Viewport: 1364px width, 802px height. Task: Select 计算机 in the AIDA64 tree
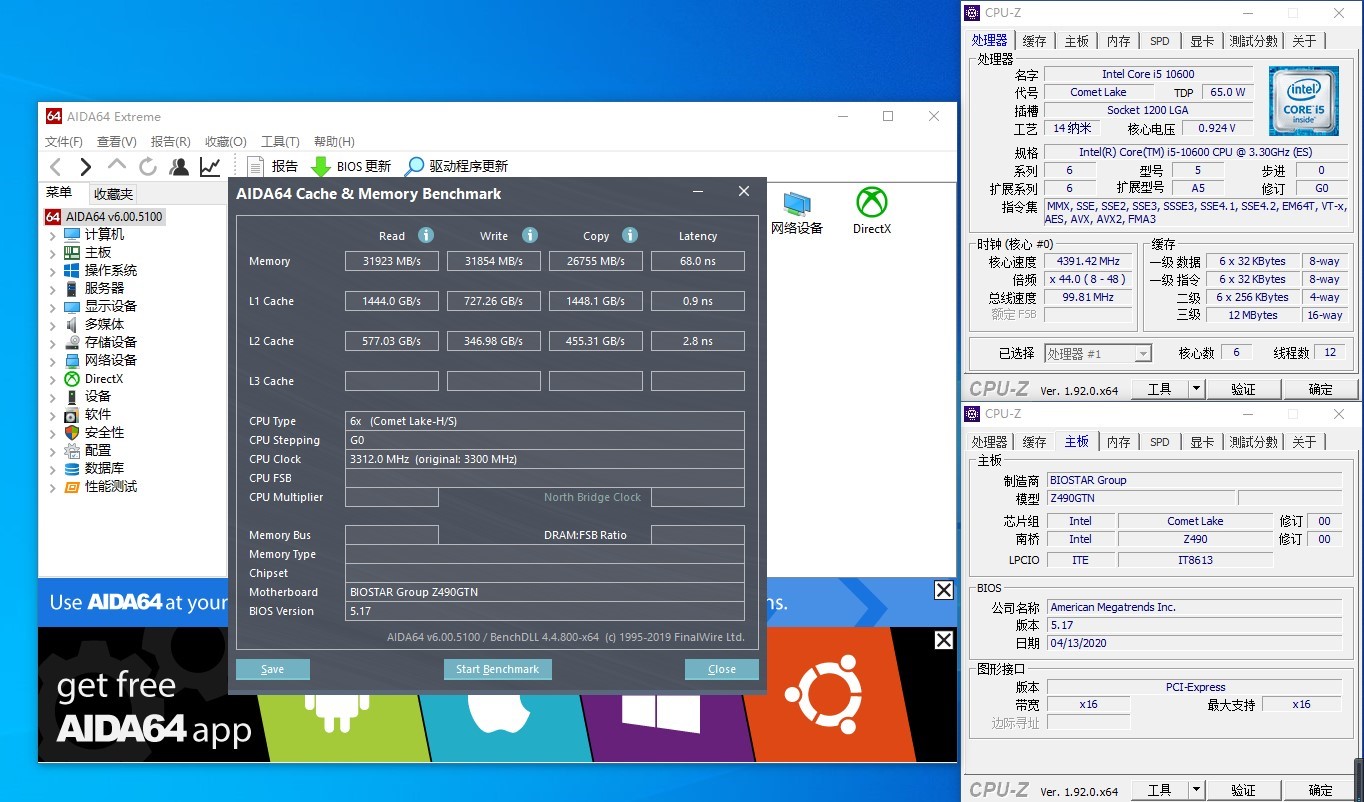click(x=94, y=234)
